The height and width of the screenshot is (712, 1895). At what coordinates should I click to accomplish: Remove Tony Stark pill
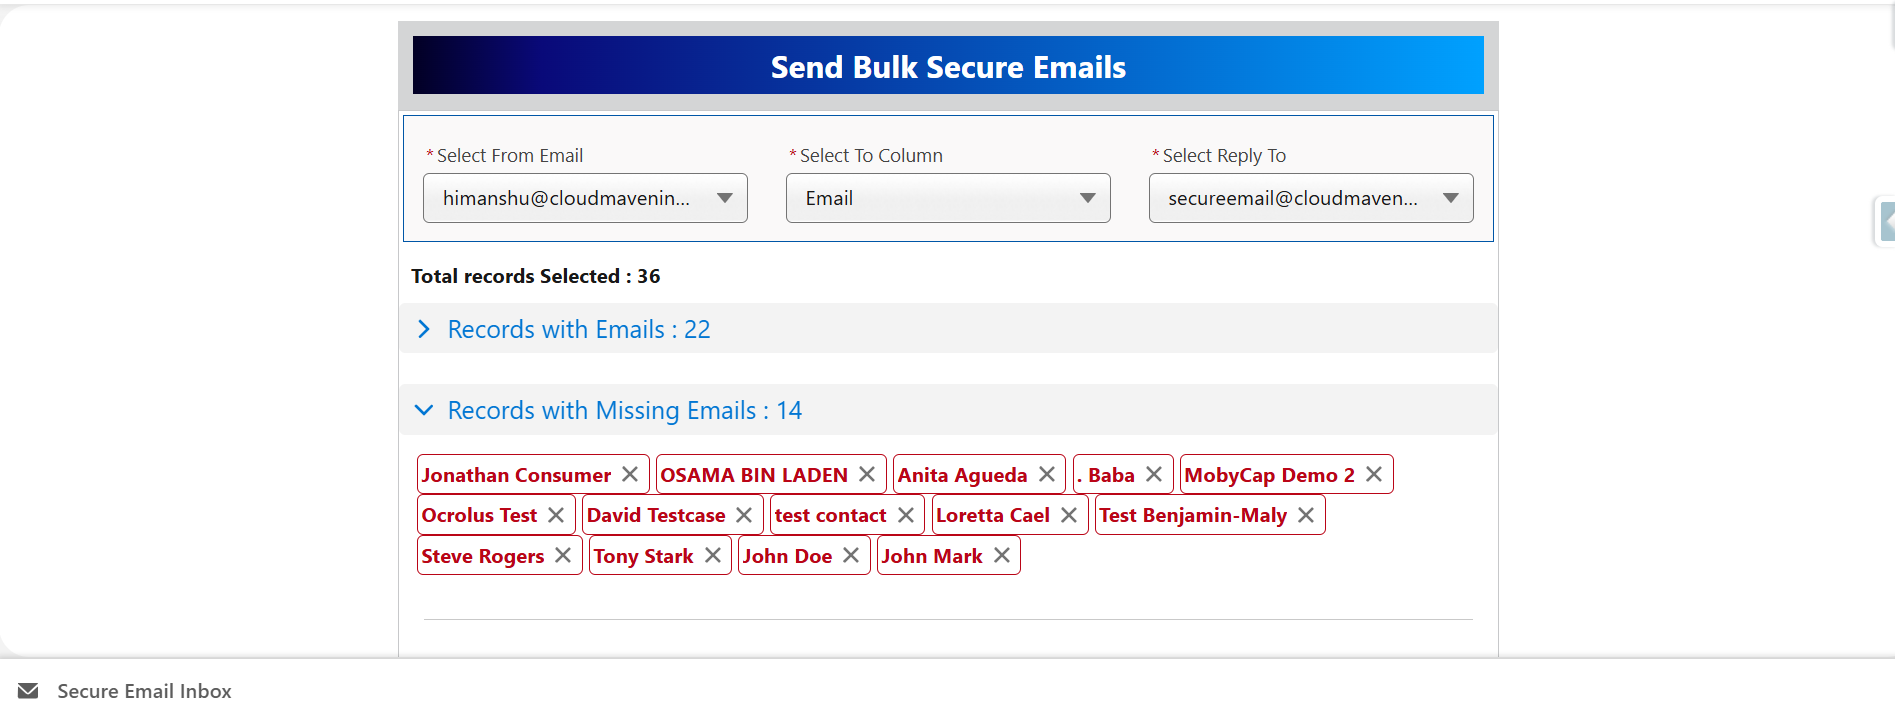point(713,555)
